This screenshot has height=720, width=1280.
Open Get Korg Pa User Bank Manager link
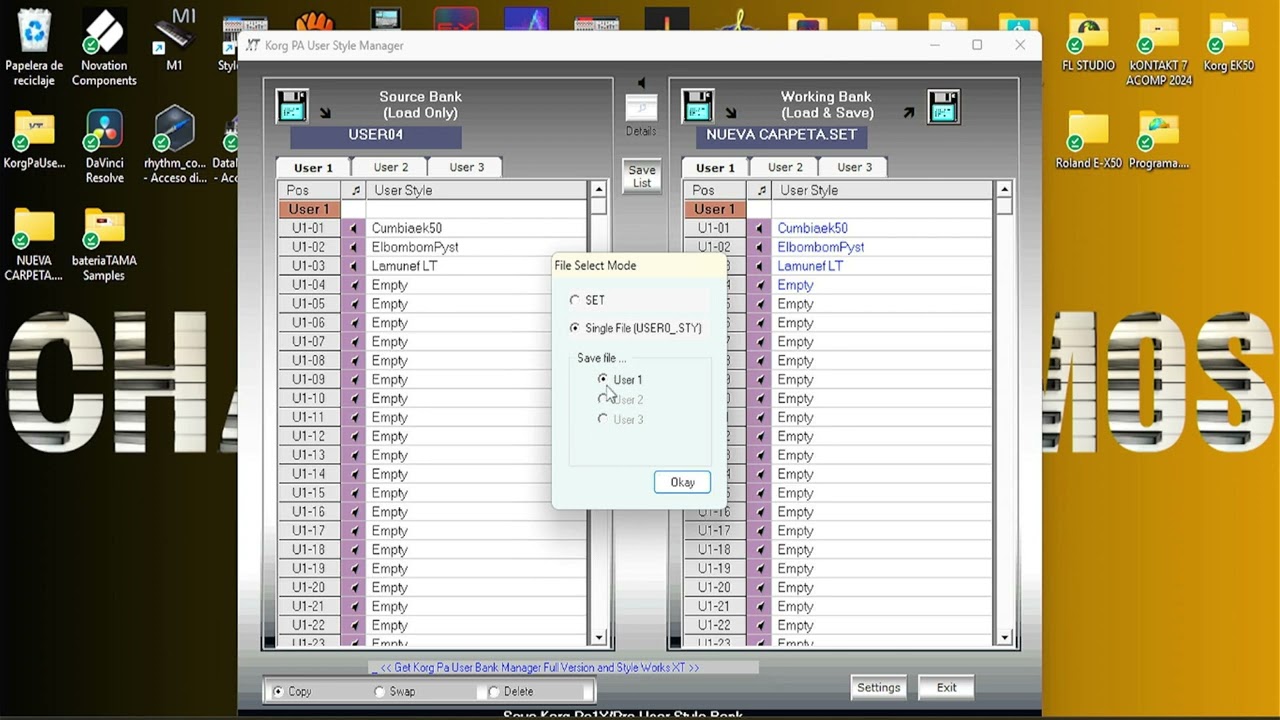(x=539, y=667)
